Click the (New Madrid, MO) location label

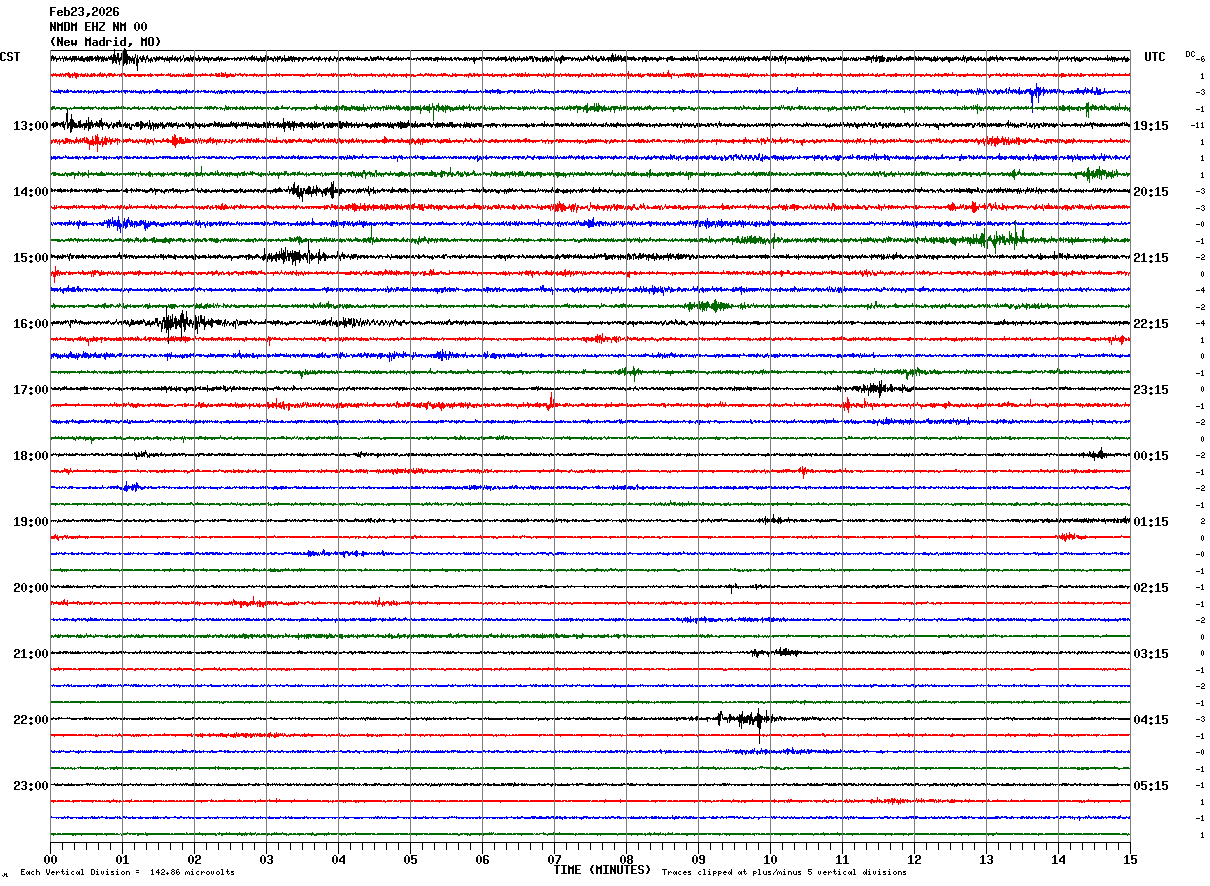point(105,42)
